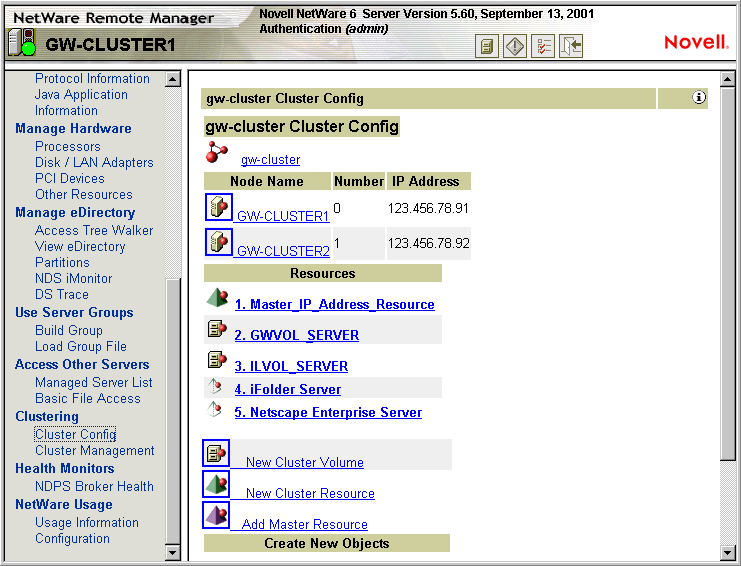The height and width of the screenshot is (566, 741).
Task: Open the GW-CLUSTER2 node link
Action: pyautogui.click(x=283, y=251)
